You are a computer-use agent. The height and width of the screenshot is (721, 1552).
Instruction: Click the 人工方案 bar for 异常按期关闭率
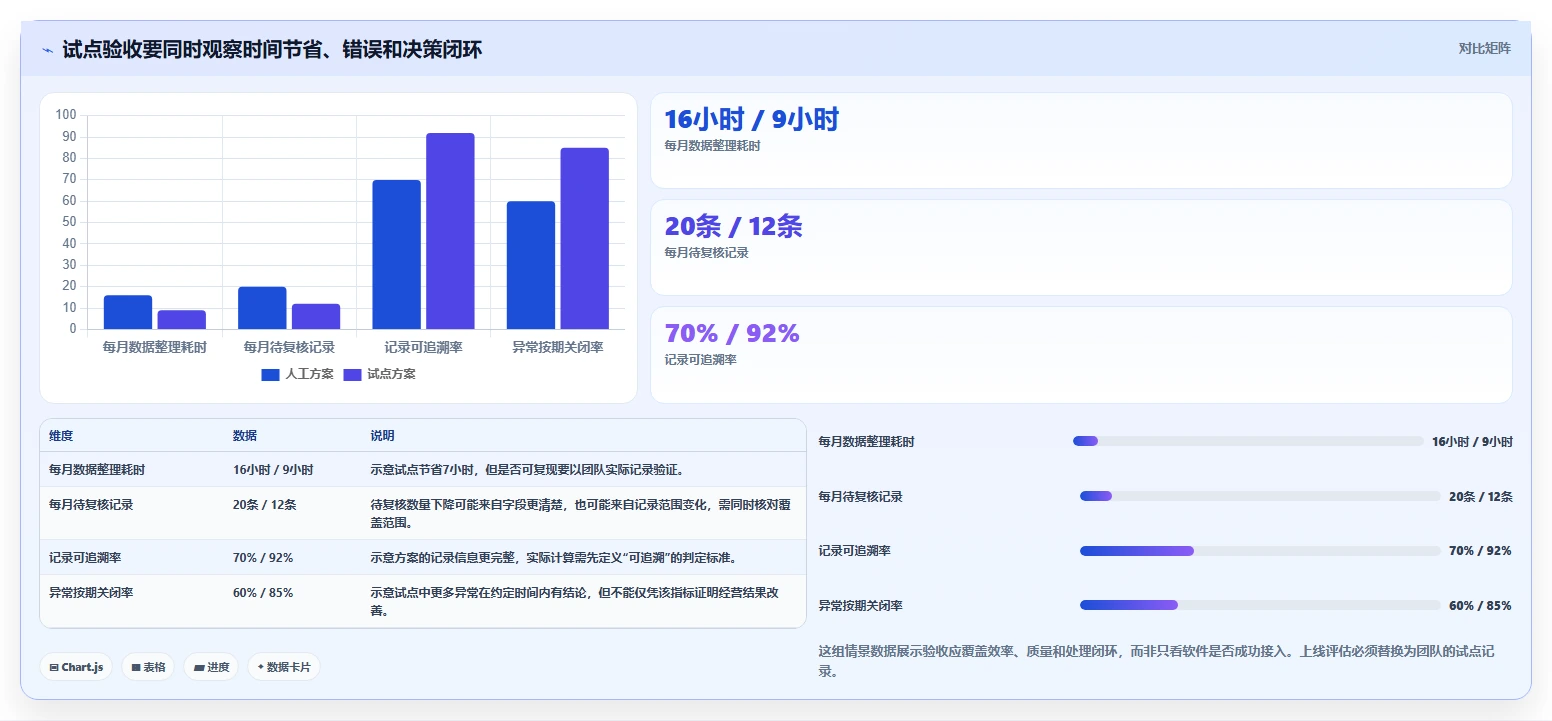[531, 265]
